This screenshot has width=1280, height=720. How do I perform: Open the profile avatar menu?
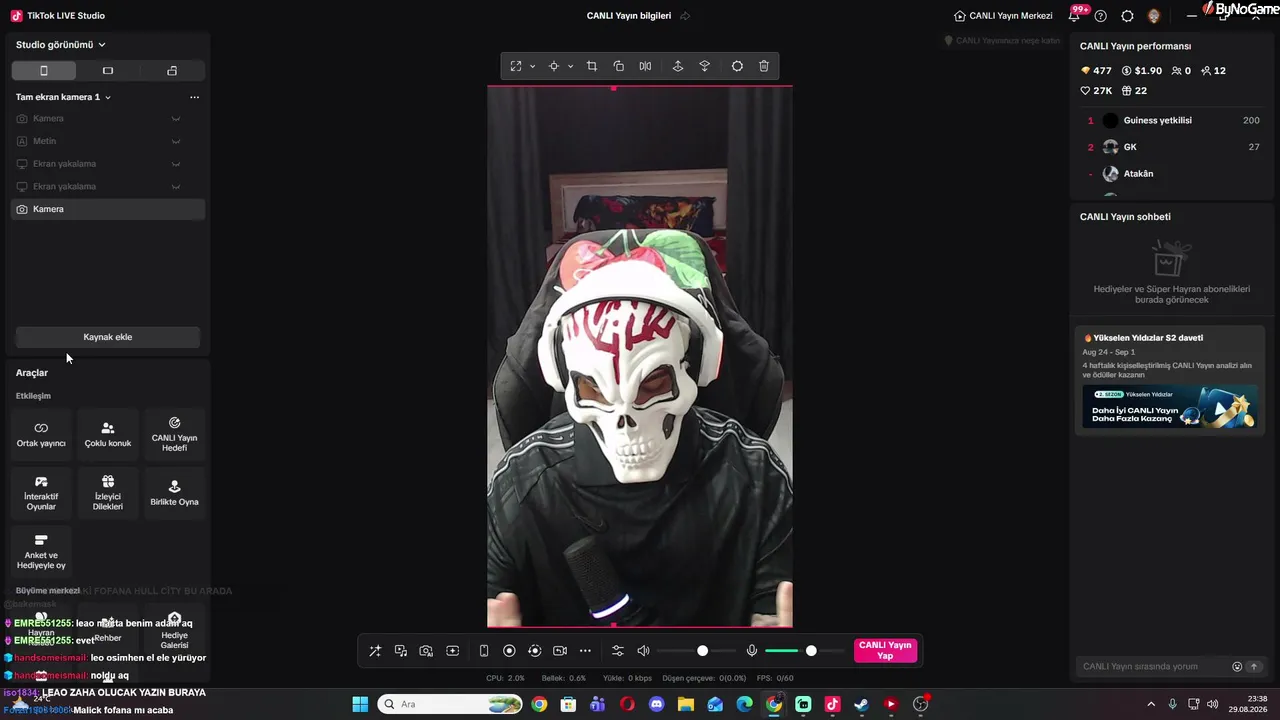pos(1154,16)
